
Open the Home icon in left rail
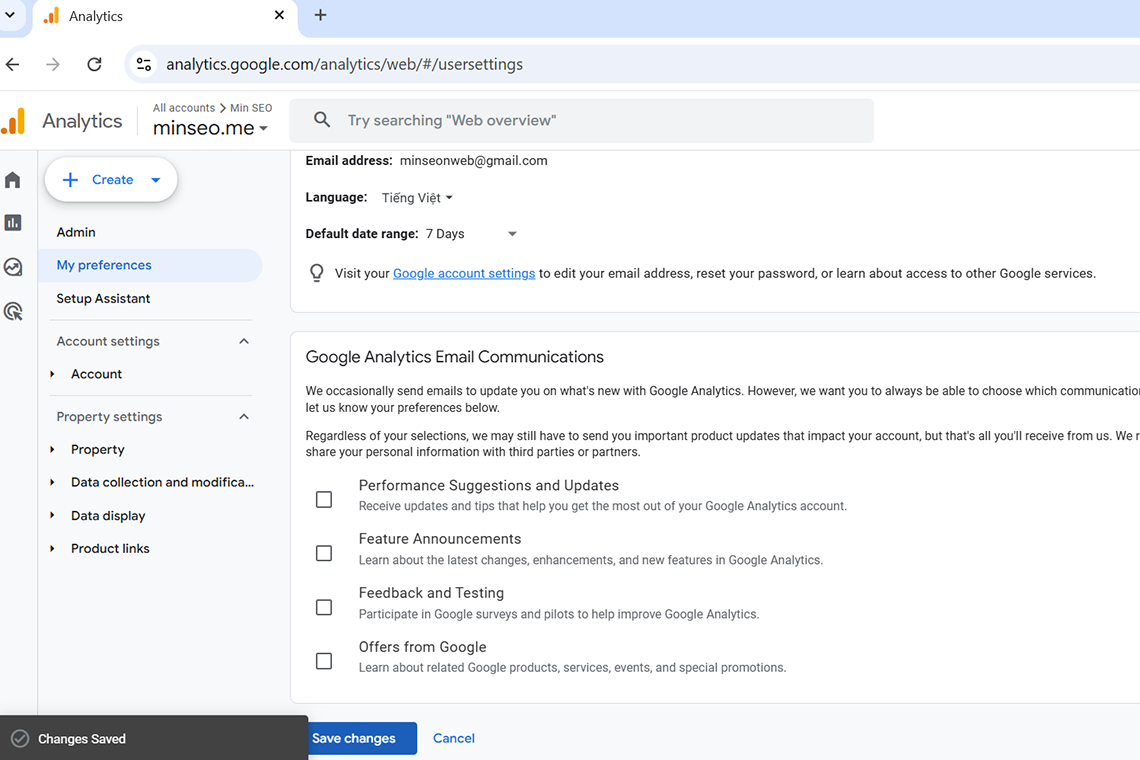(13, 180)
